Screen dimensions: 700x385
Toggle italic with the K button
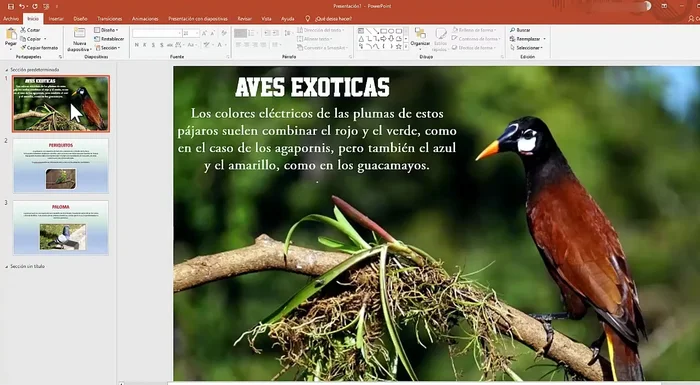145,45
